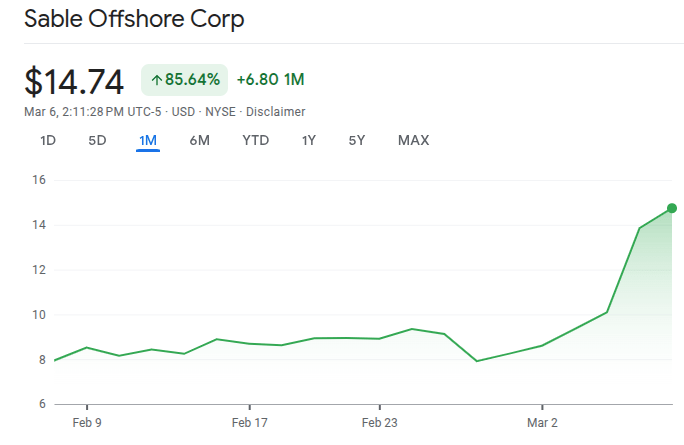Click the Mar 2 date label
Viewport: 684px width, 445px height.
(542, 423)
